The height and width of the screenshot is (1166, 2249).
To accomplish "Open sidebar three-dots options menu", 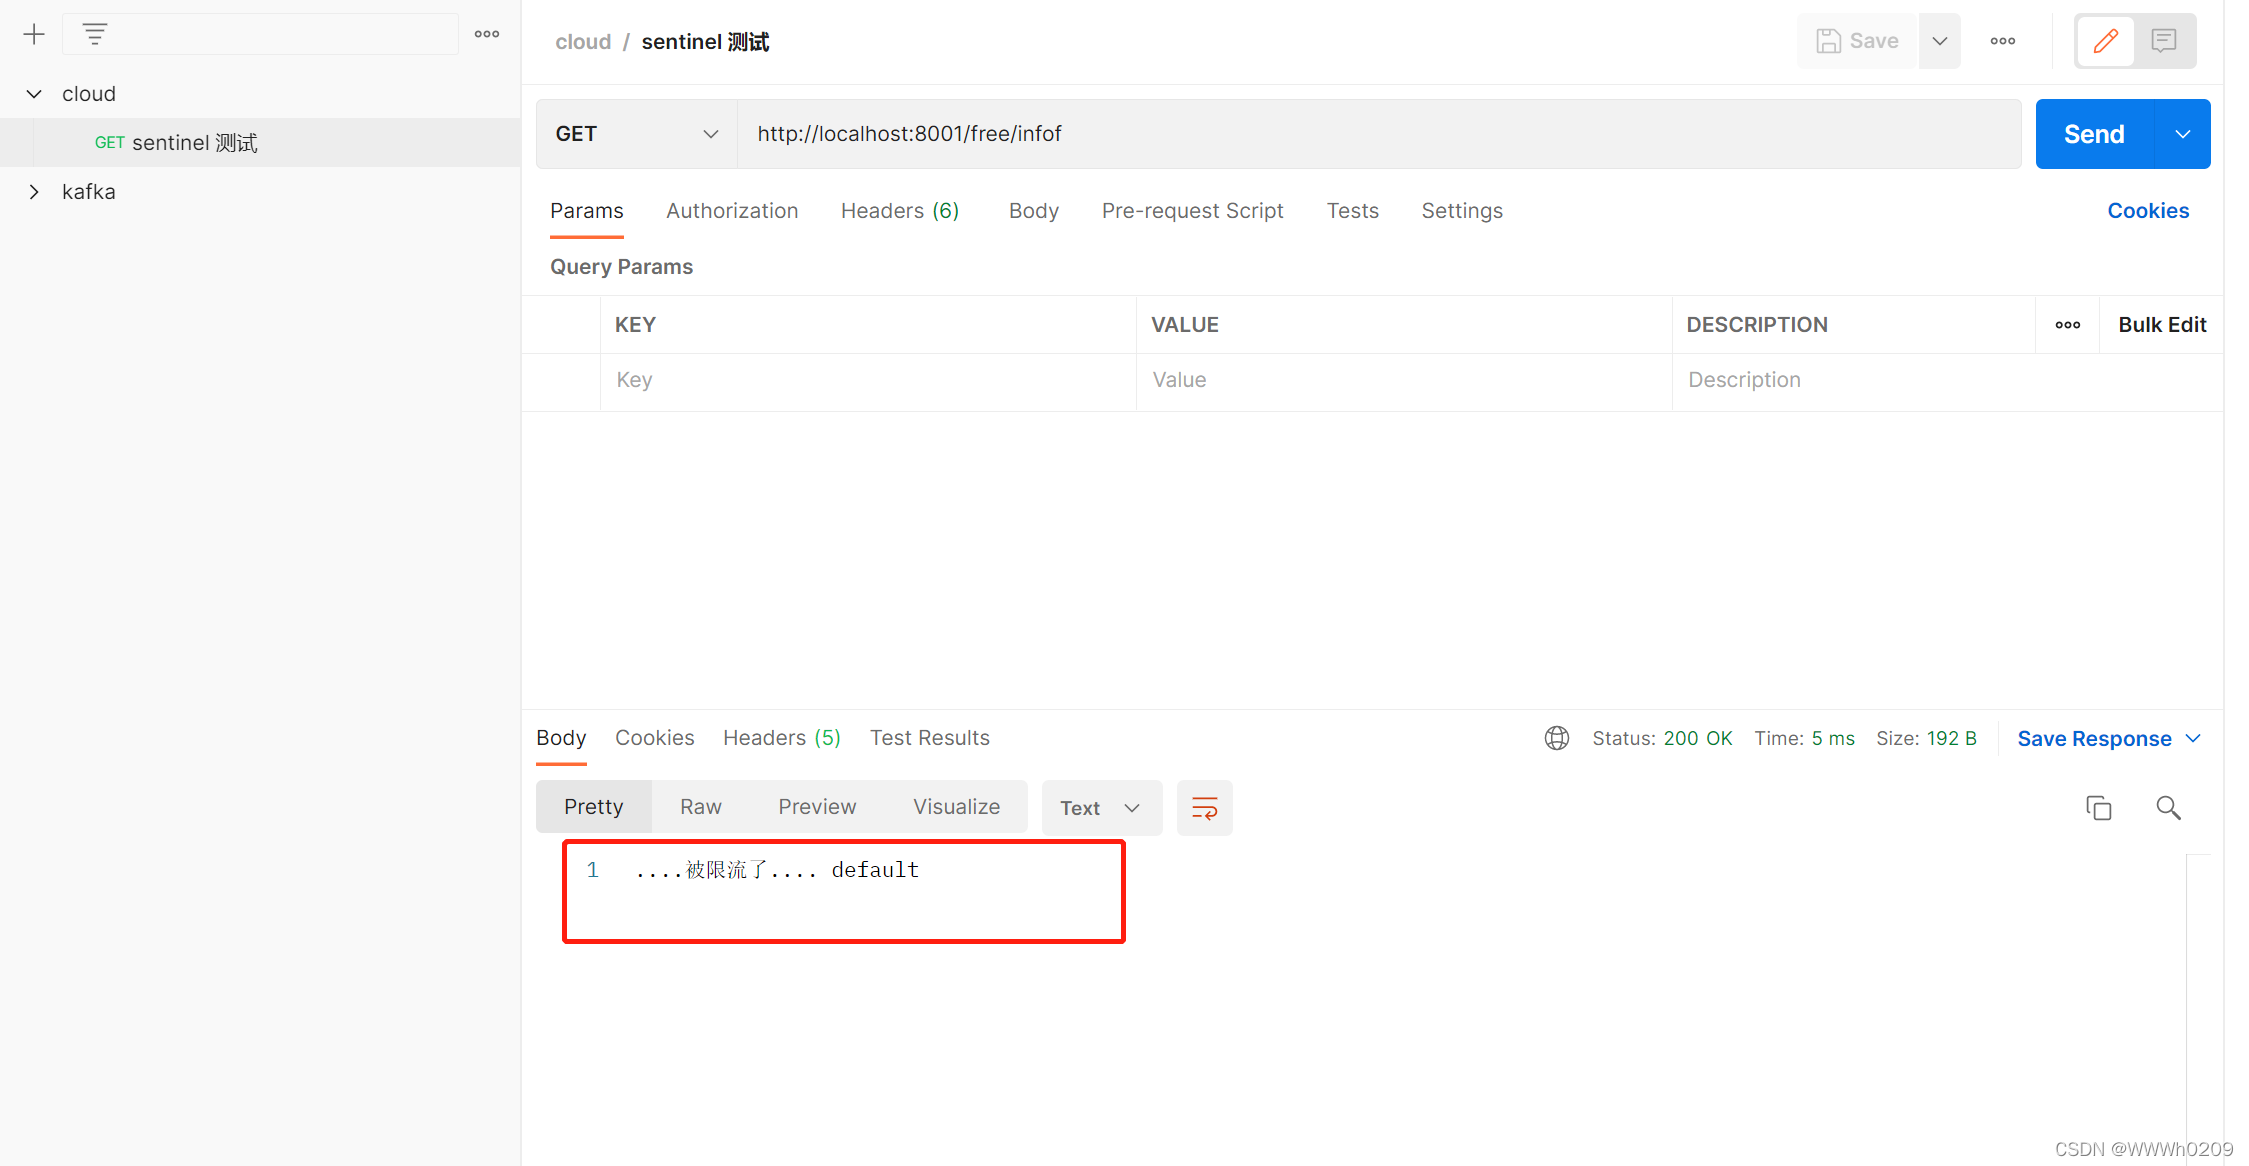I will 487,35.
